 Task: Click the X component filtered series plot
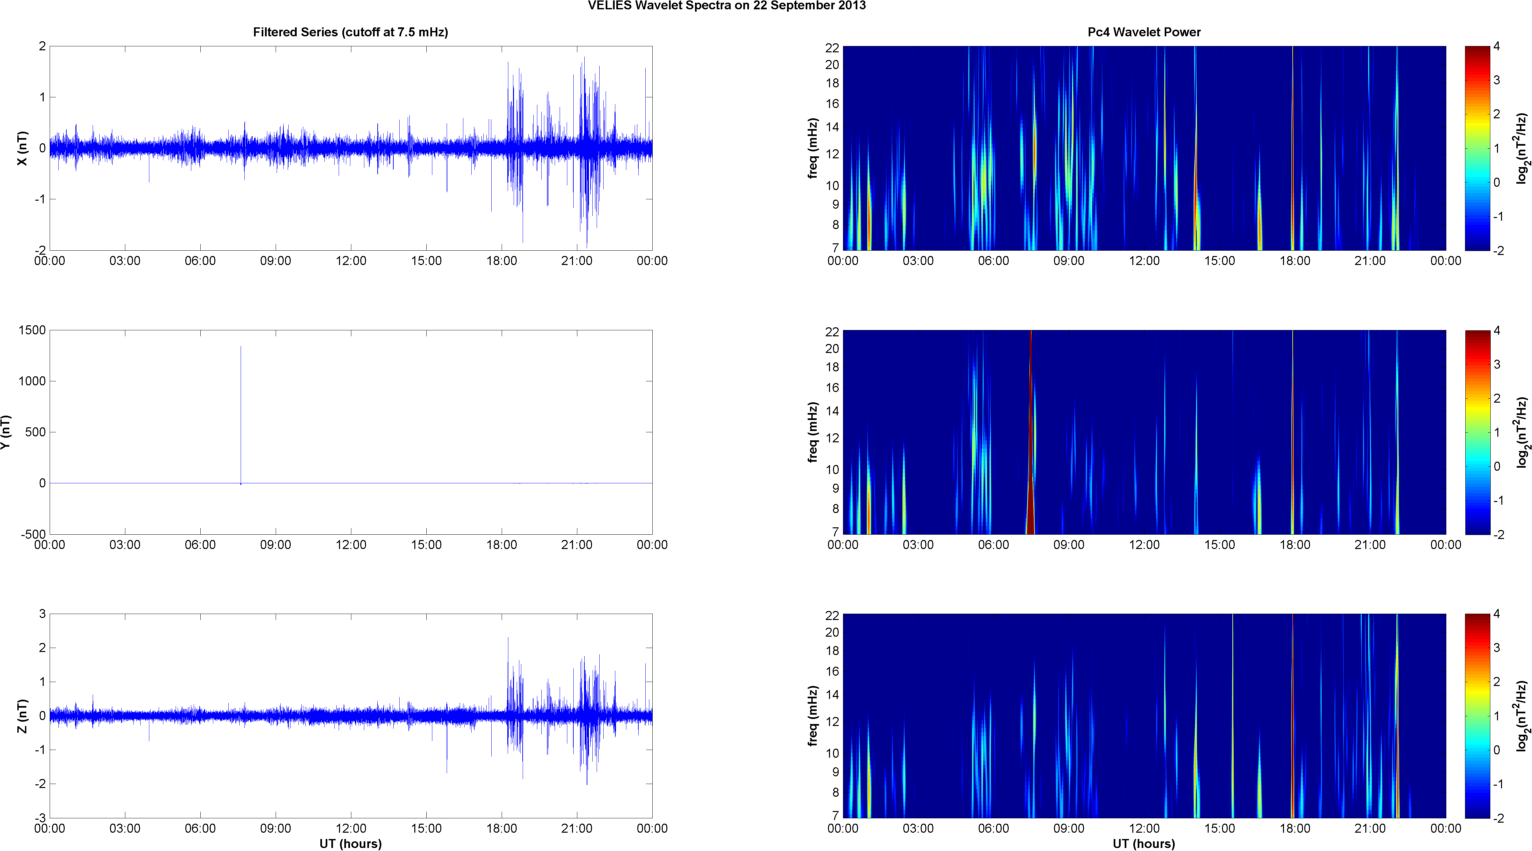click(x=351, y=148)
